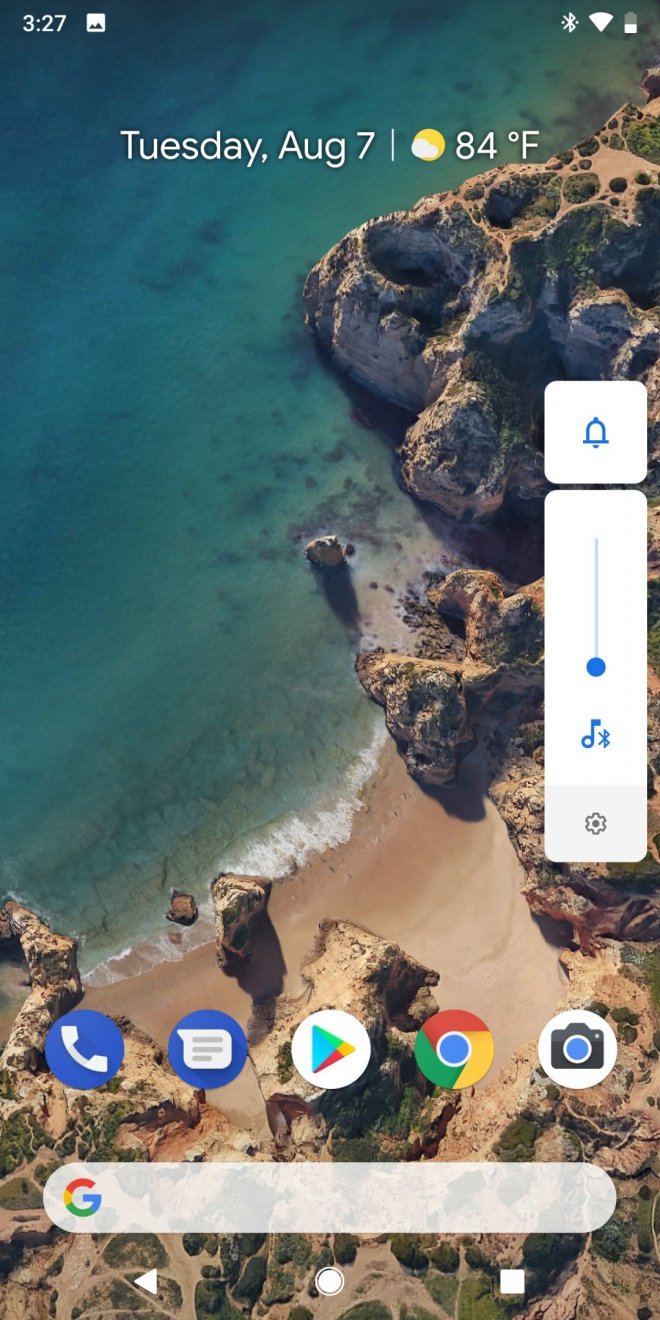Tap the image notification icon in status bar

coord(96,23)
